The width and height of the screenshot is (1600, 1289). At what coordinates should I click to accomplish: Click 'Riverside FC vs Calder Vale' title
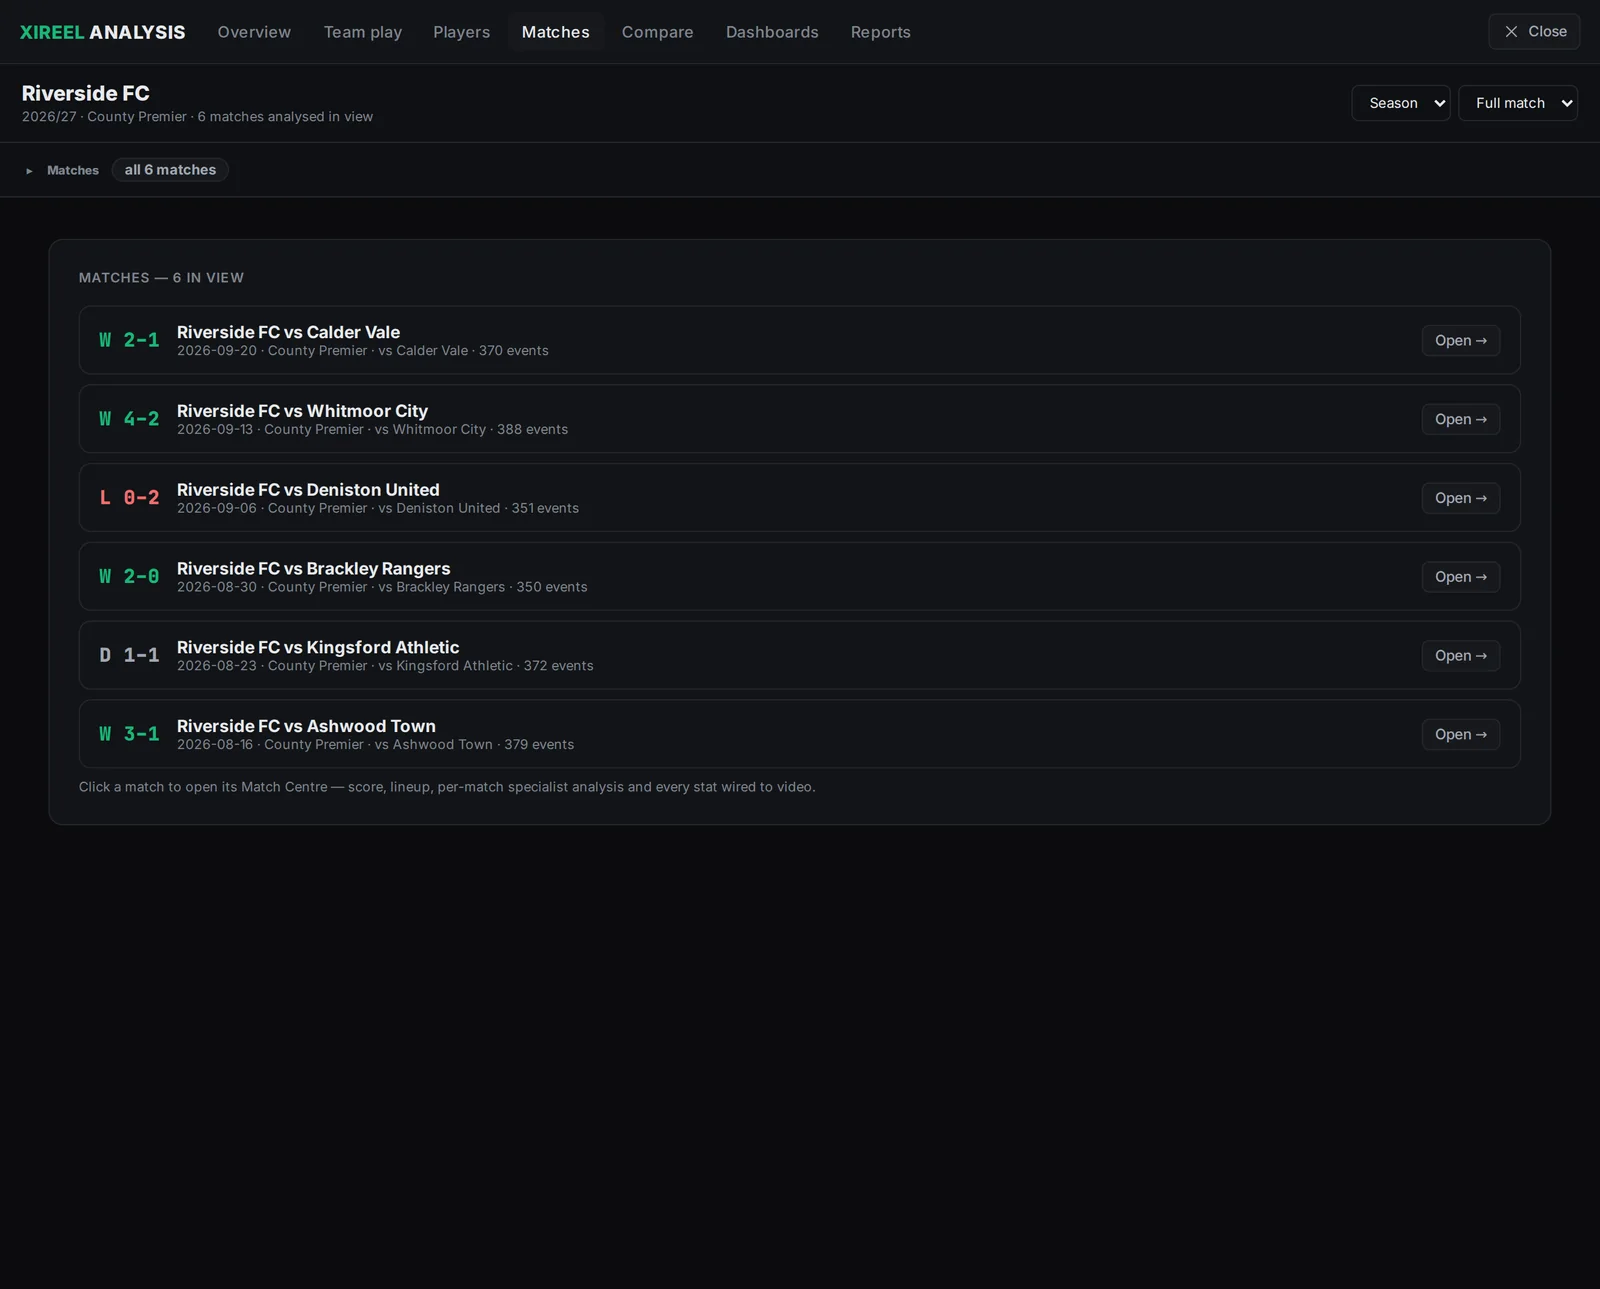[x=288, y=332]
